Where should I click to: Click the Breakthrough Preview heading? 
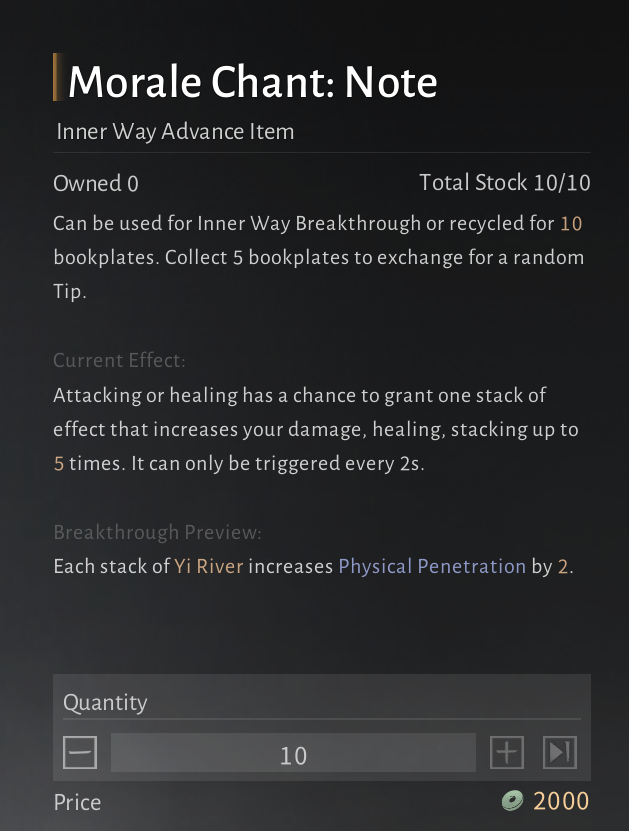tap(157, 532)
